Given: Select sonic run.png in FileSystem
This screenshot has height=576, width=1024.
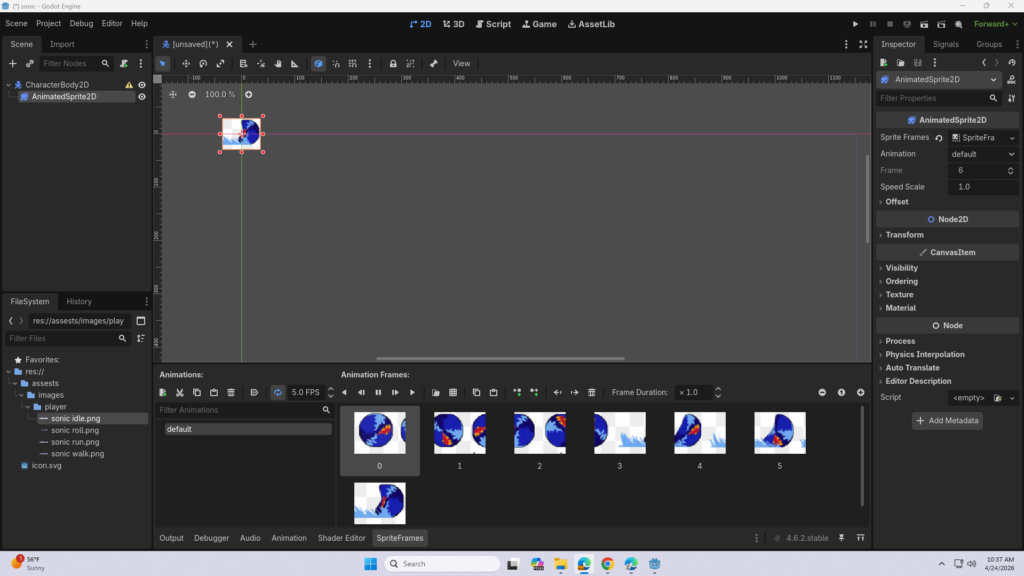Looking at the screenshot, I should [x=77, y=441].
